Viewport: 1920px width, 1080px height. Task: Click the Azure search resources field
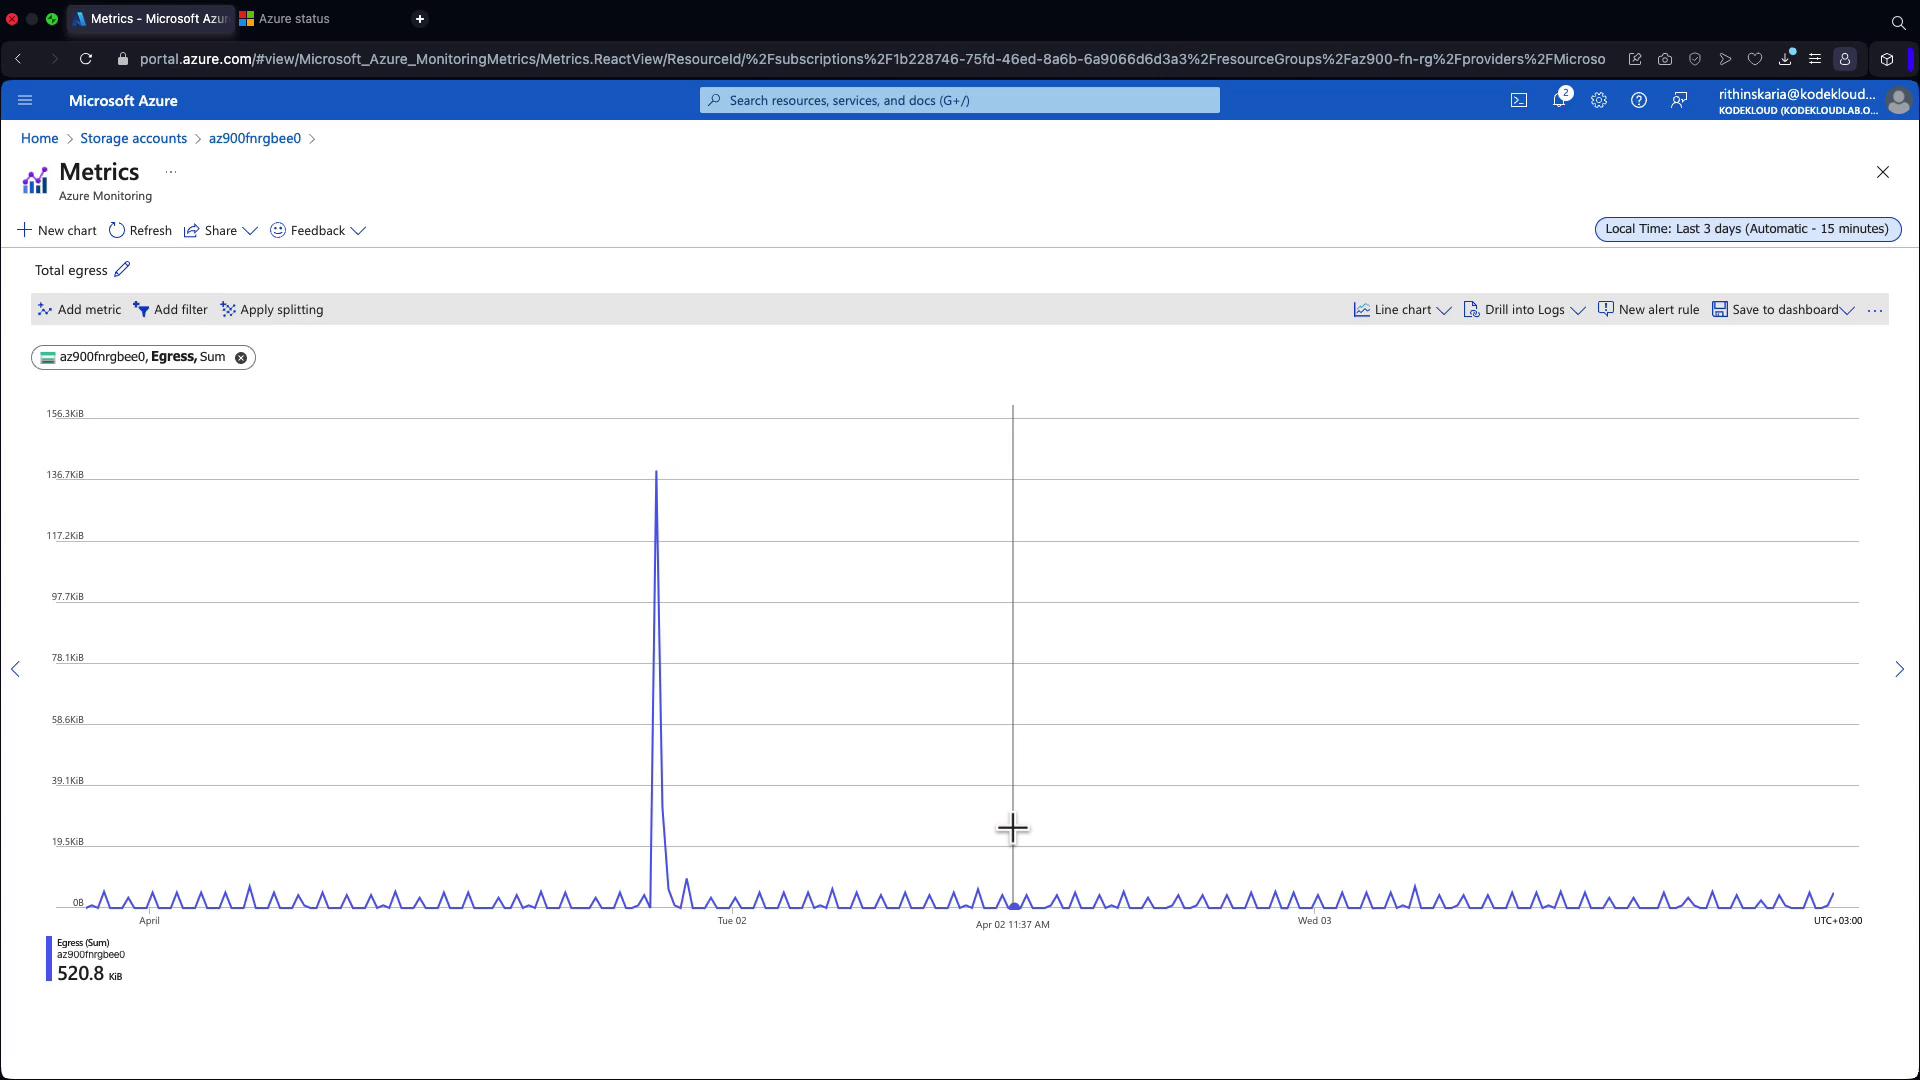pos(959,100)
